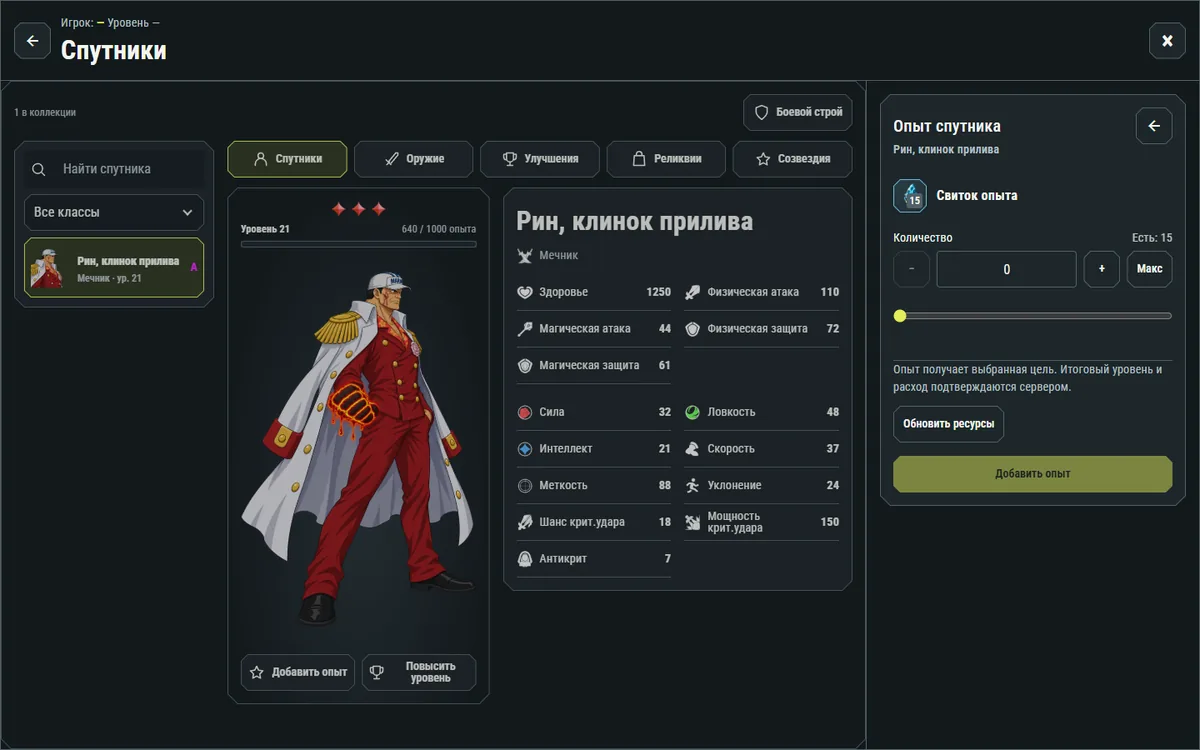Click the Добавить опыт confirm button

1032,474
